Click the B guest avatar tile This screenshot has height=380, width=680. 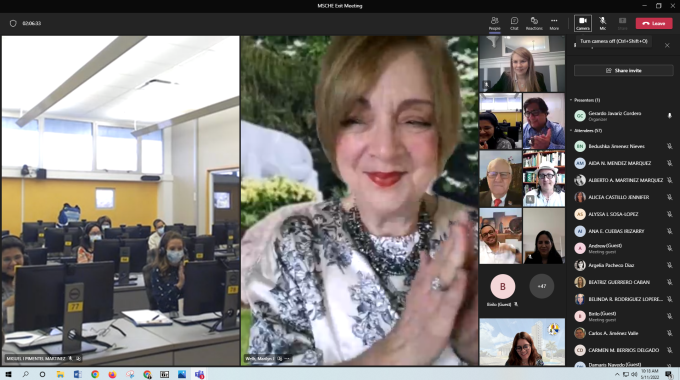[503, 286]
